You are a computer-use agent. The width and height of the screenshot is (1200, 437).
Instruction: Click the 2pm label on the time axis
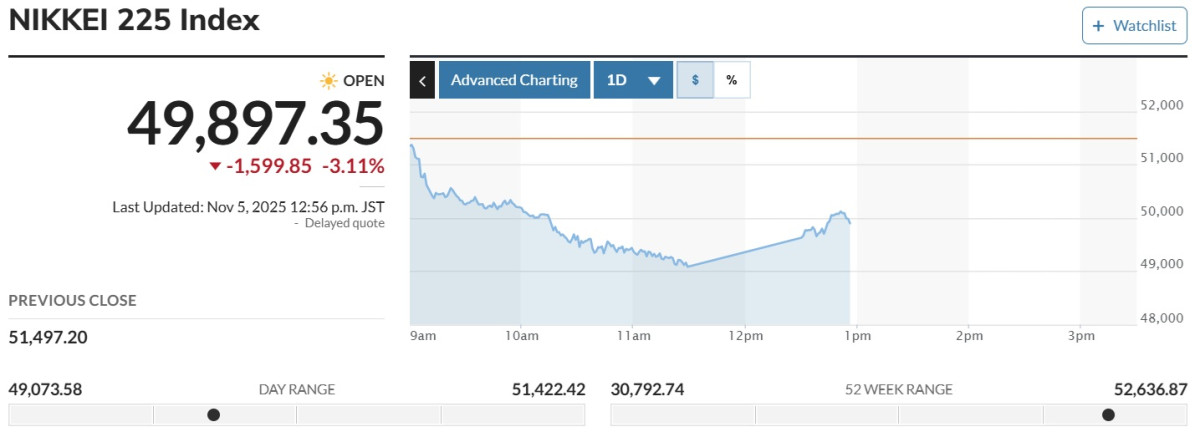pos(968,336)
